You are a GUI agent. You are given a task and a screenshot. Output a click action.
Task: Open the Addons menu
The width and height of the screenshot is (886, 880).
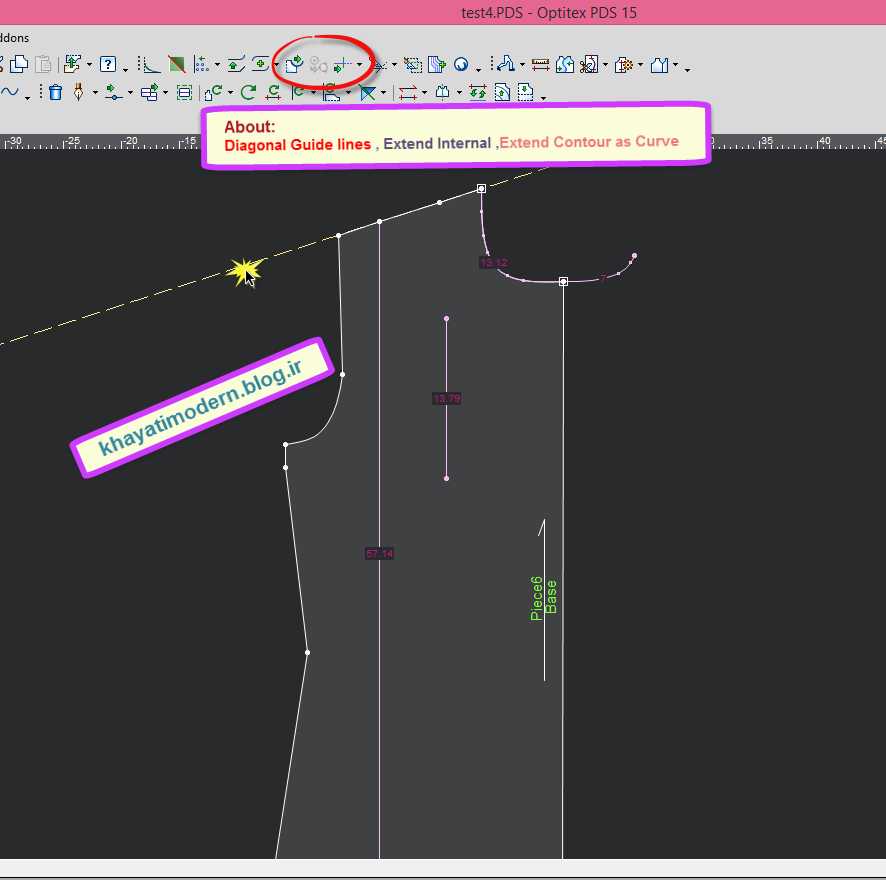[14, 38]
